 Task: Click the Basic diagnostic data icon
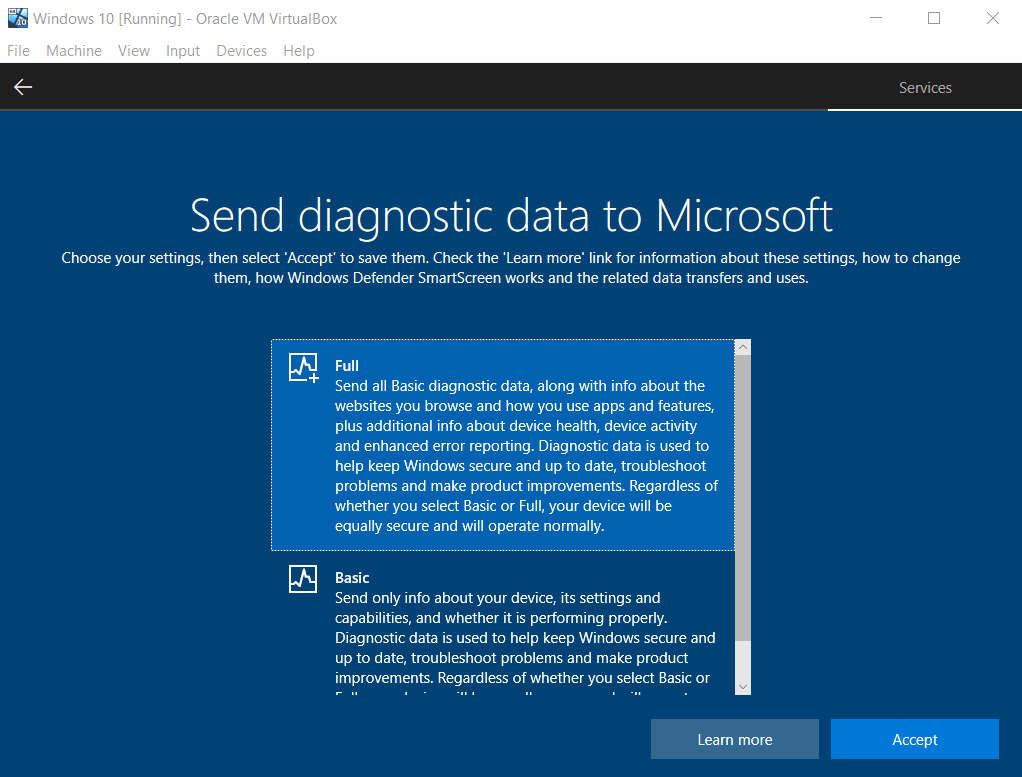(303, 579)
